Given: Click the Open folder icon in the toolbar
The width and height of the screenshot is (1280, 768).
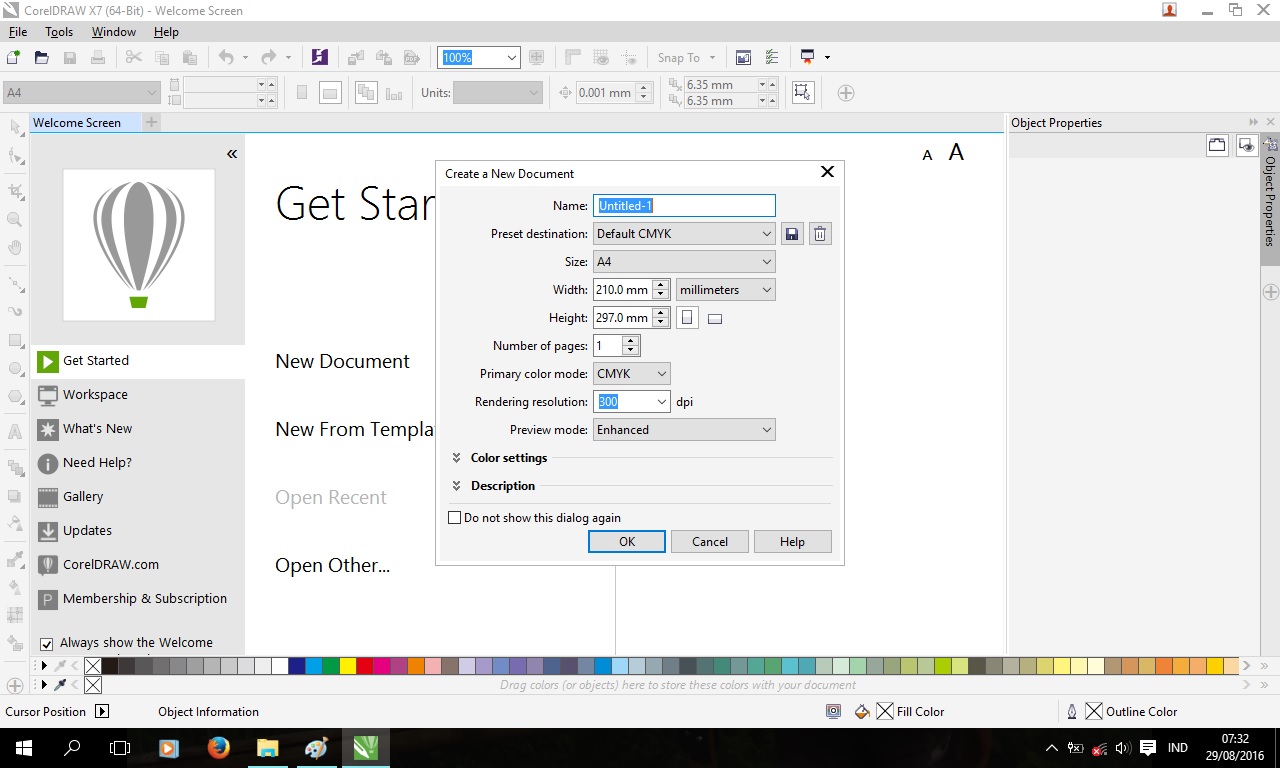Looking at the screenshot, I should pyautogui.click(x=42, y=58).
